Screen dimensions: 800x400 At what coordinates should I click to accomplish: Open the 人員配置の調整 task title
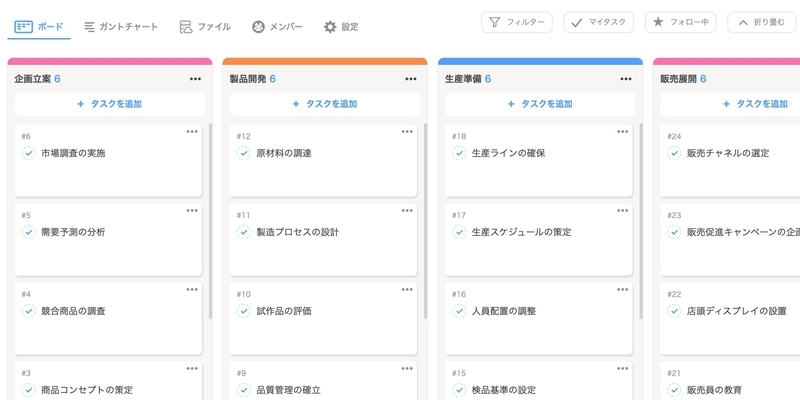click(504, 311)
